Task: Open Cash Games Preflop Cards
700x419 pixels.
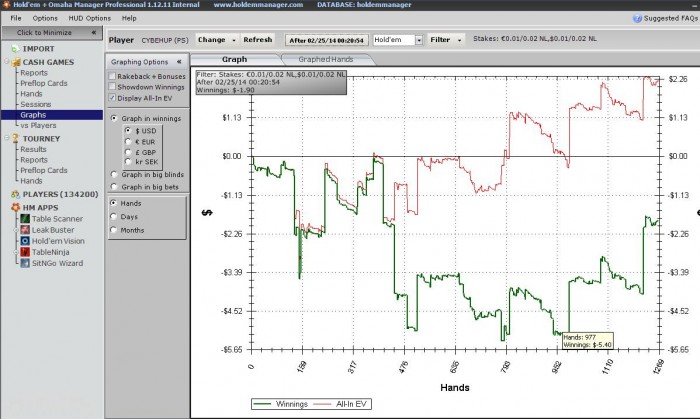Action: tap(44, 83)
